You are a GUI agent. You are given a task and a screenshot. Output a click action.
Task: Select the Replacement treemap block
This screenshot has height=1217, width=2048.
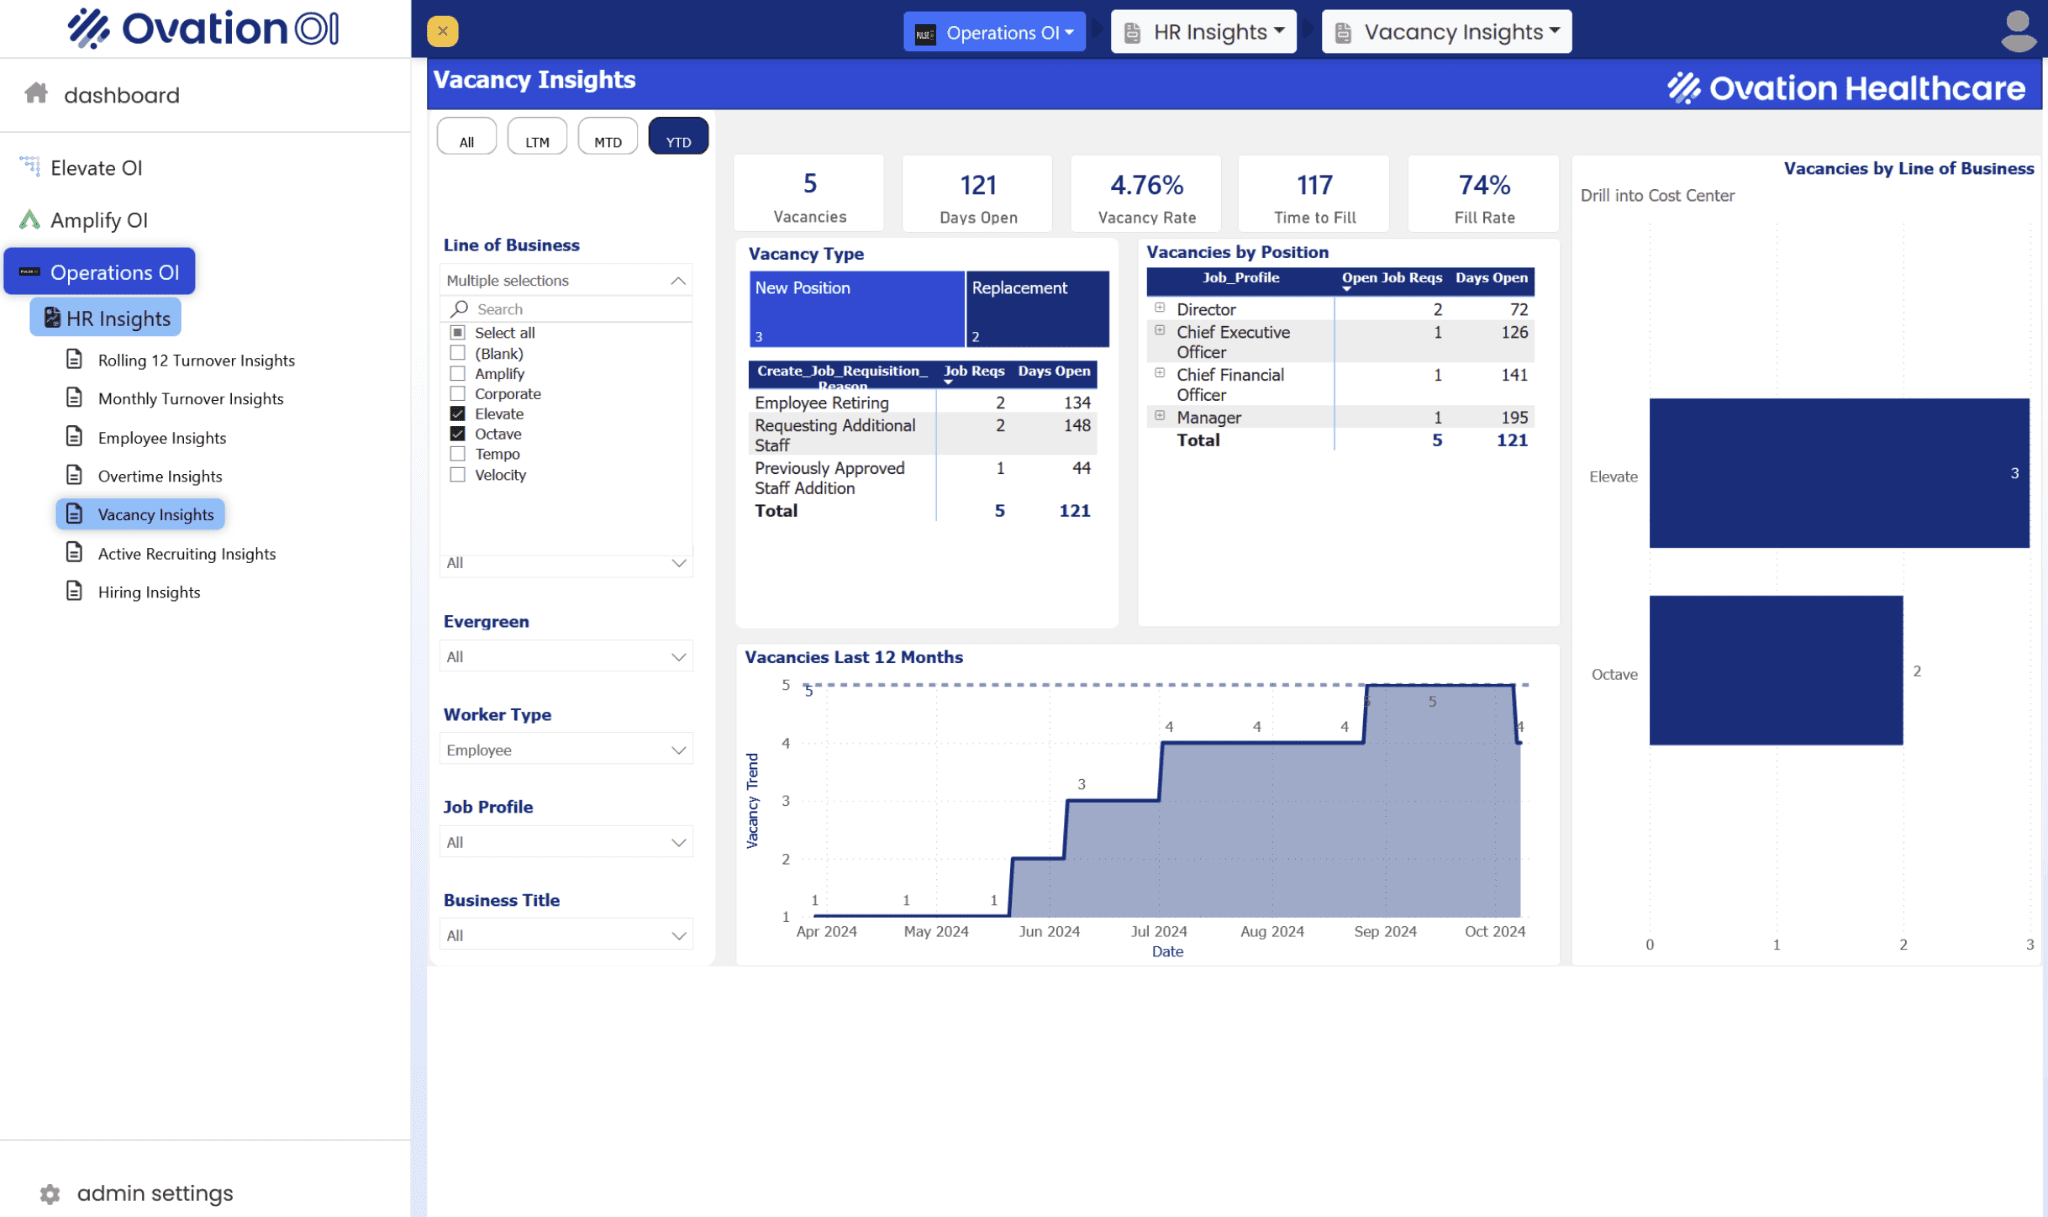[x=1037, y=309]
